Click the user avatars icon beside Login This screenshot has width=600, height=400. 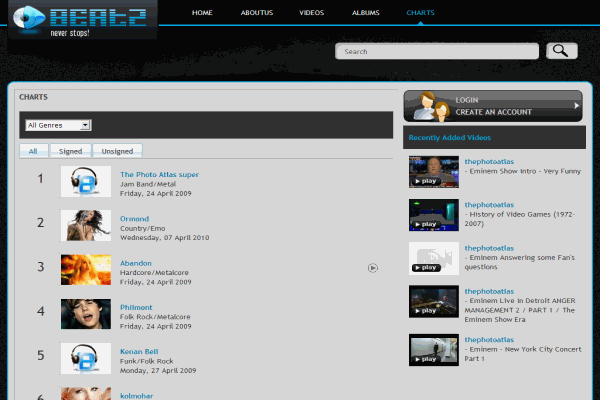[x=429, y=105]
